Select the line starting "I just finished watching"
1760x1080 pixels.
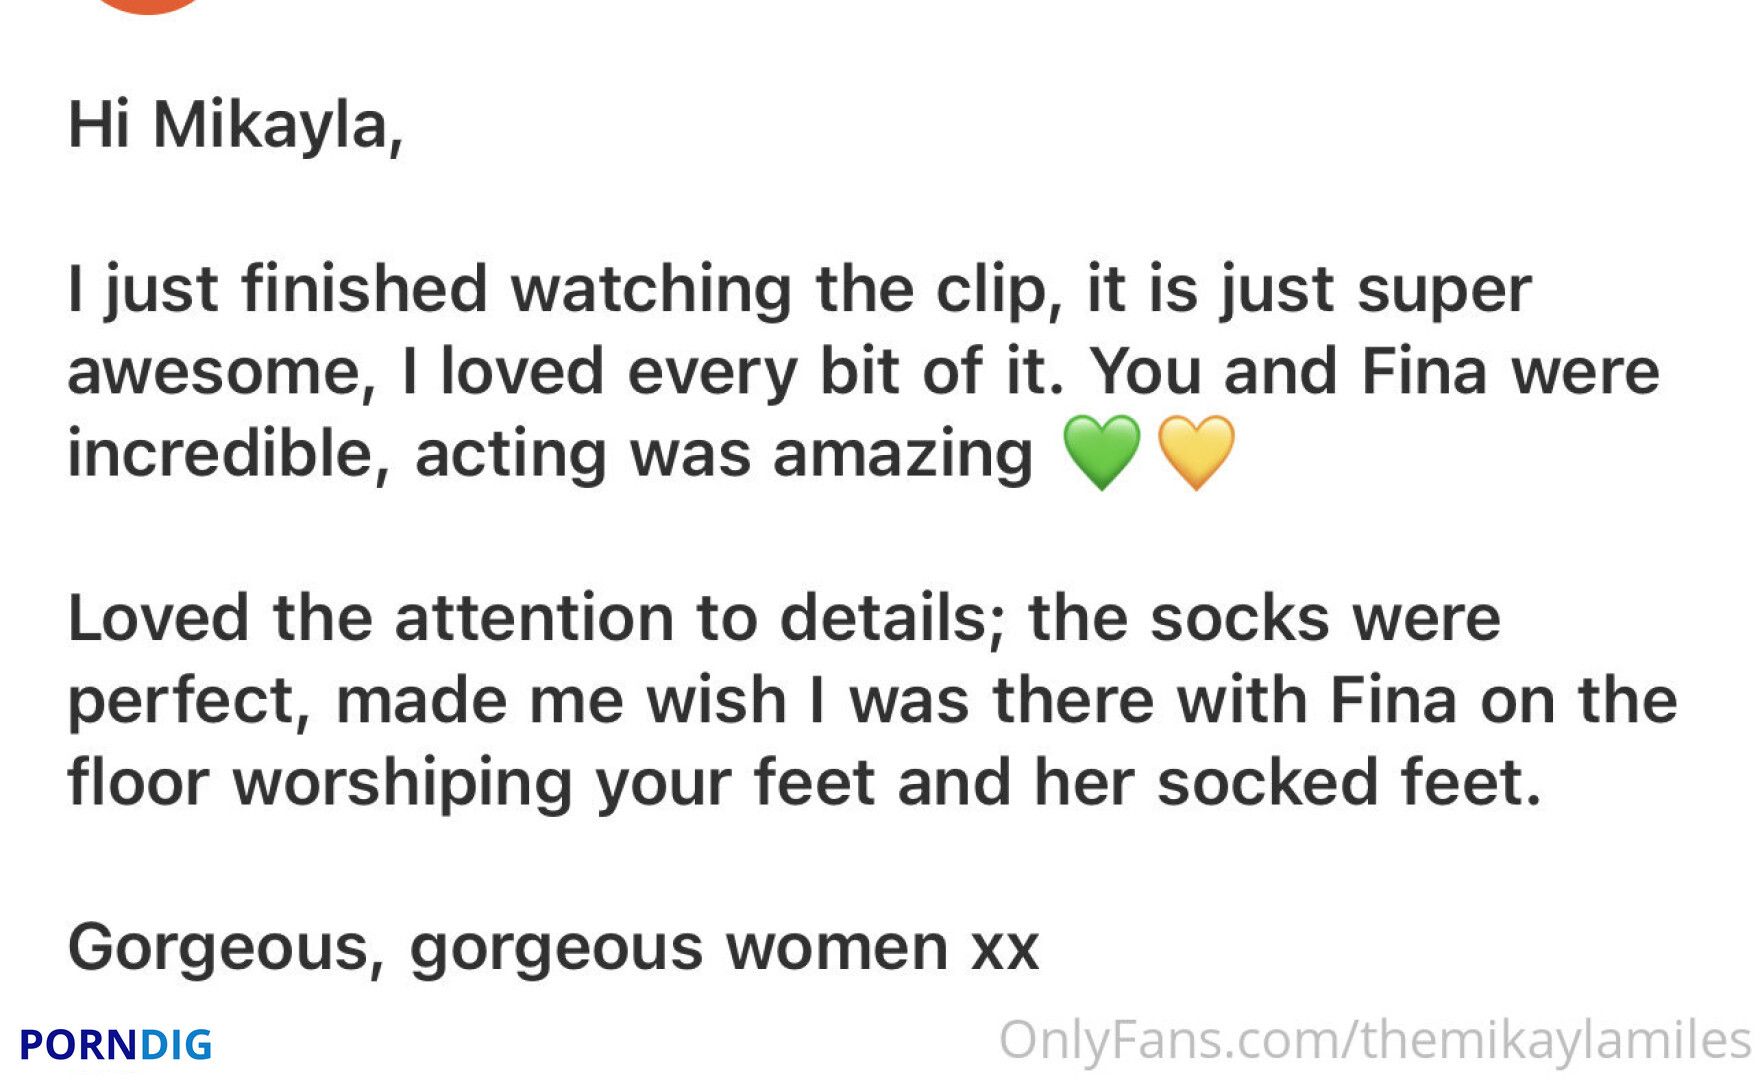click(x=799, y=291)
